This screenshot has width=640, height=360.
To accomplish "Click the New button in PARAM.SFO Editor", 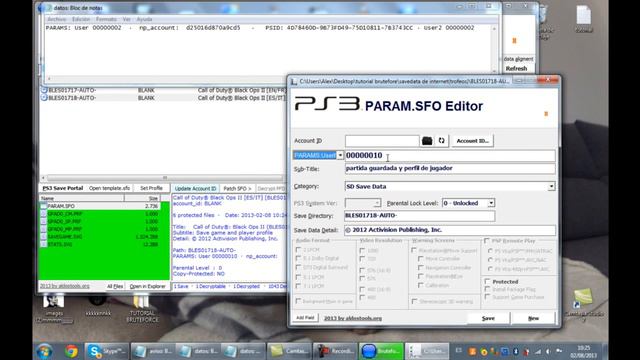I will point(533,318).
